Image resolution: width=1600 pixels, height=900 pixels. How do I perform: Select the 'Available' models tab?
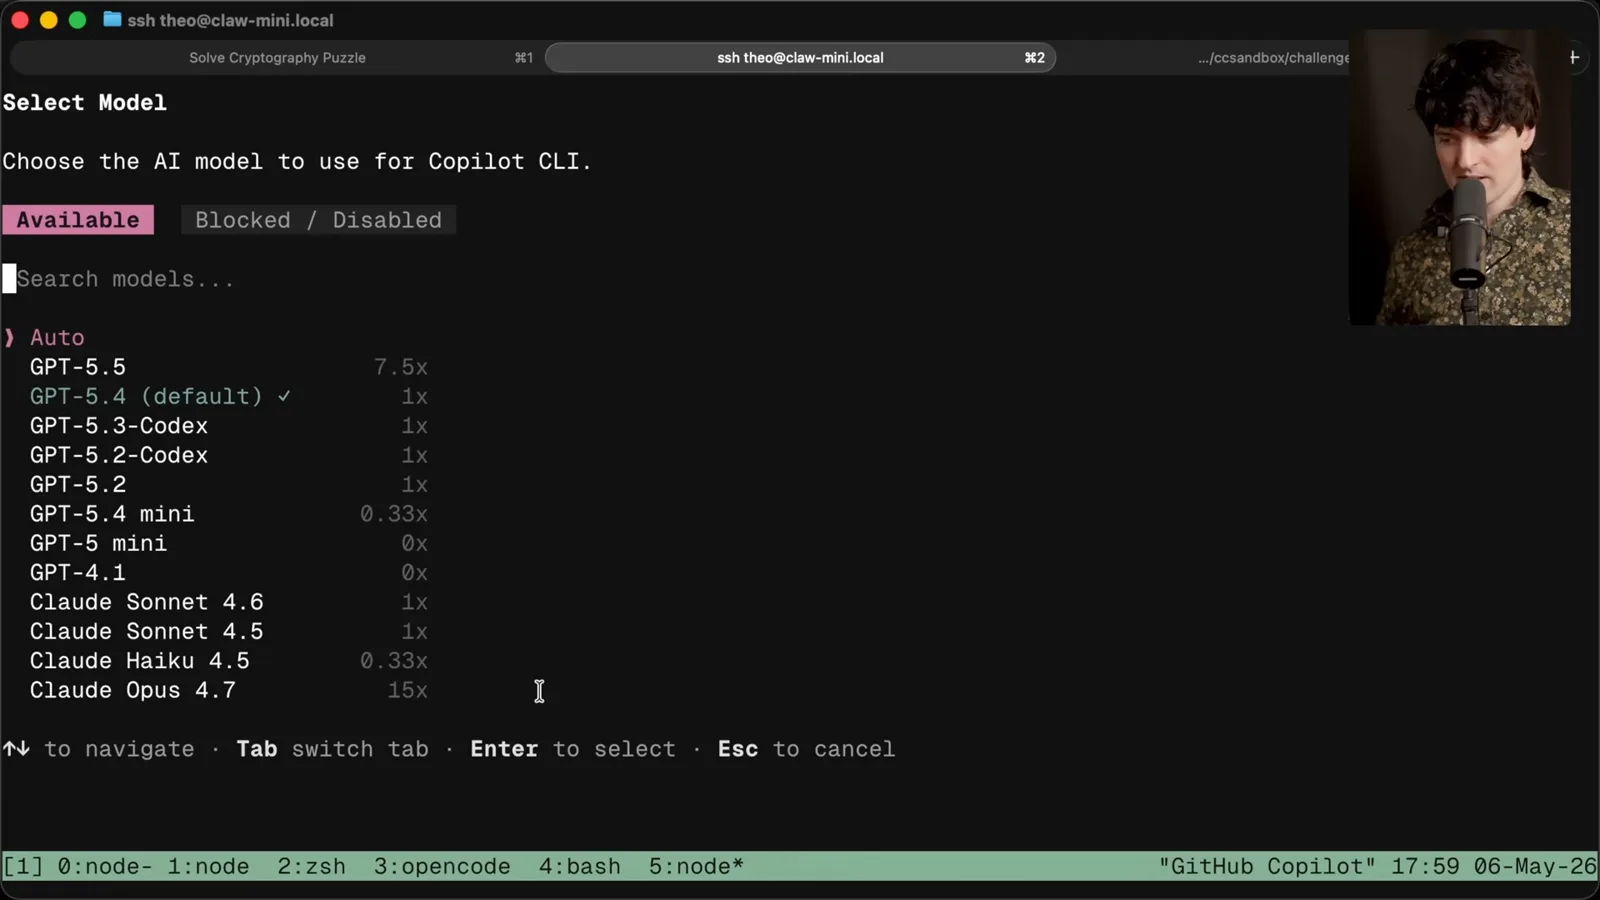click(x=78, y=220)
